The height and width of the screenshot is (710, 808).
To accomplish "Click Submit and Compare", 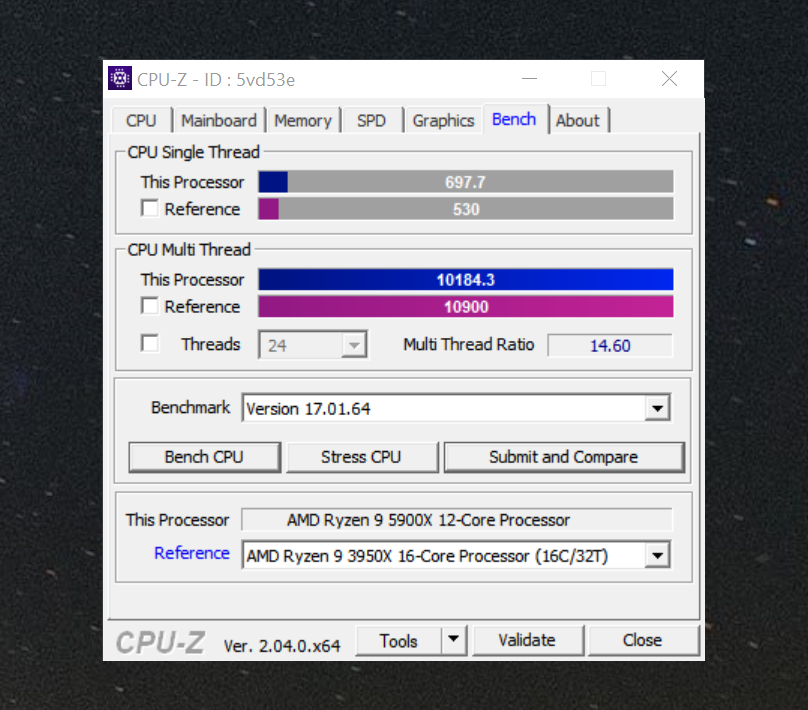I will [564, 457].
